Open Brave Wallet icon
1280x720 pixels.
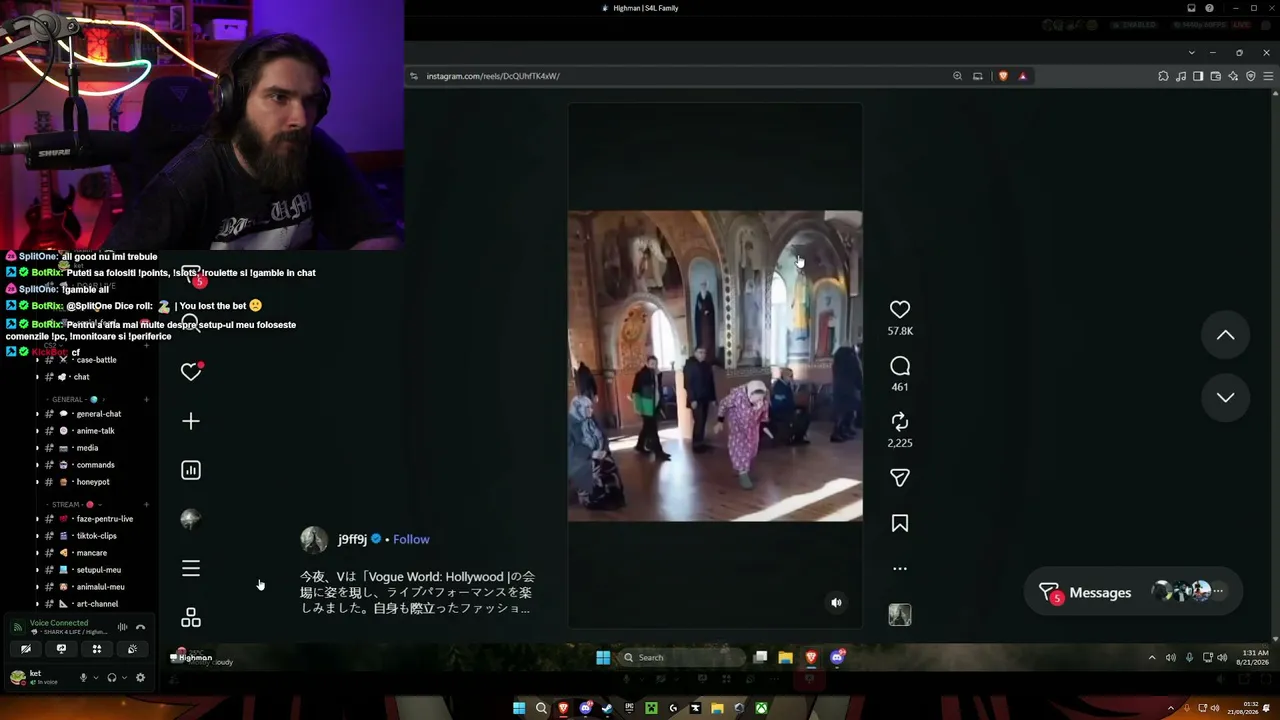1215,76
